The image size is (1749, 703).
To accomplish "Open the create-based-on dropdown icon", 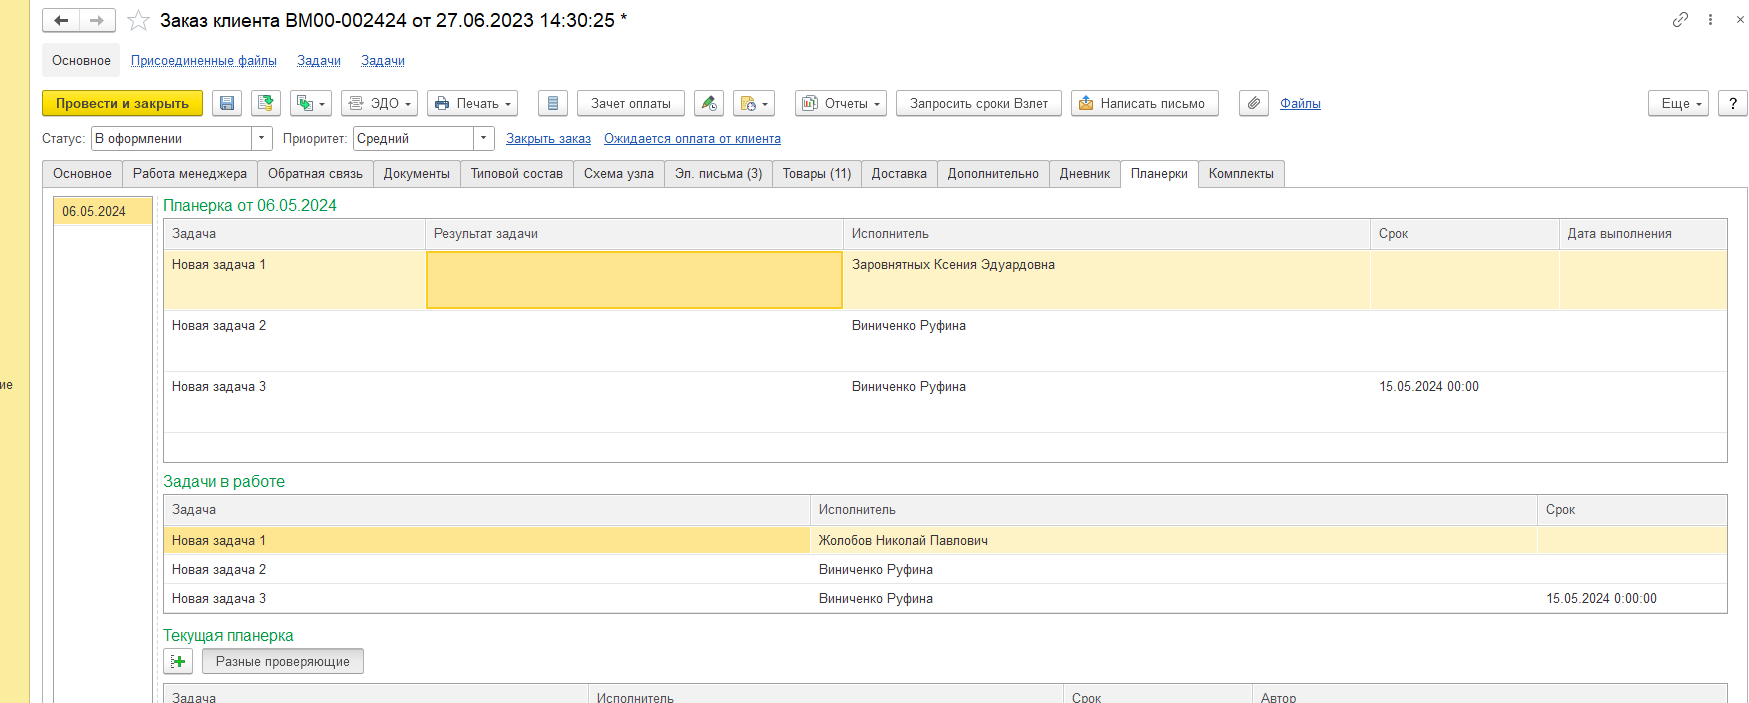I will point(311,103).
